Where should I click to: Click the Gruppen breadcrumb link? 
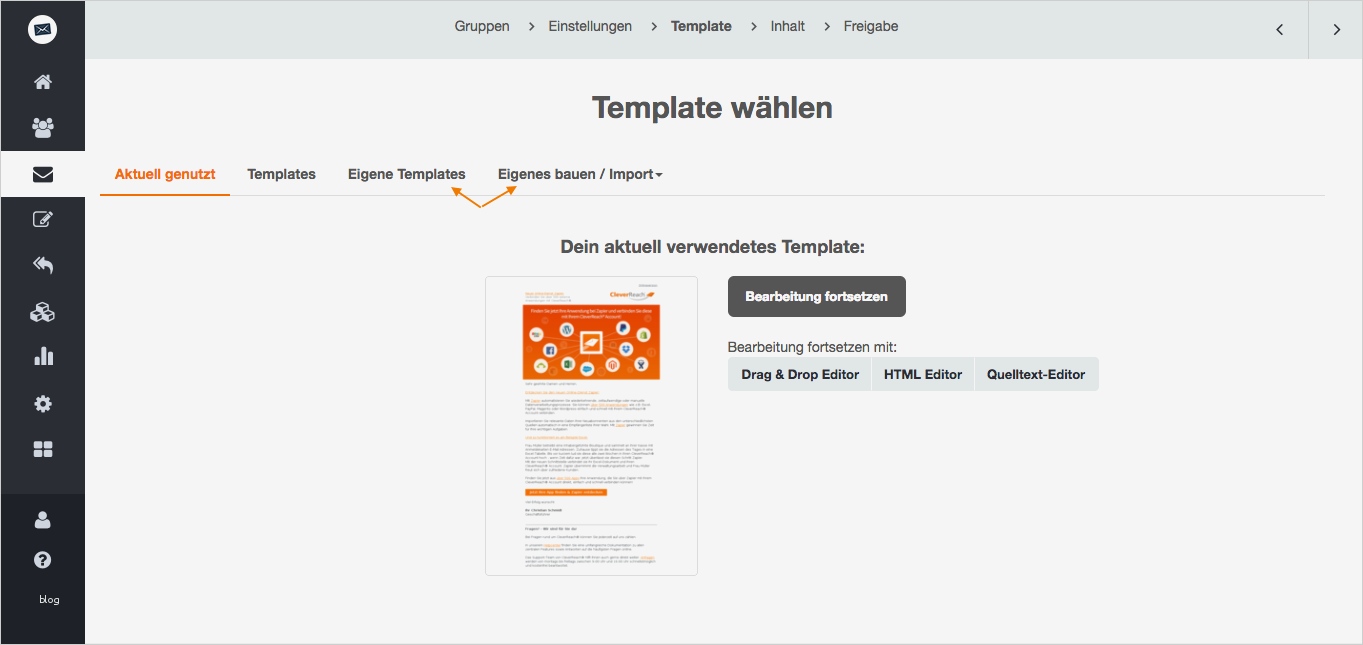coord(482,26)
